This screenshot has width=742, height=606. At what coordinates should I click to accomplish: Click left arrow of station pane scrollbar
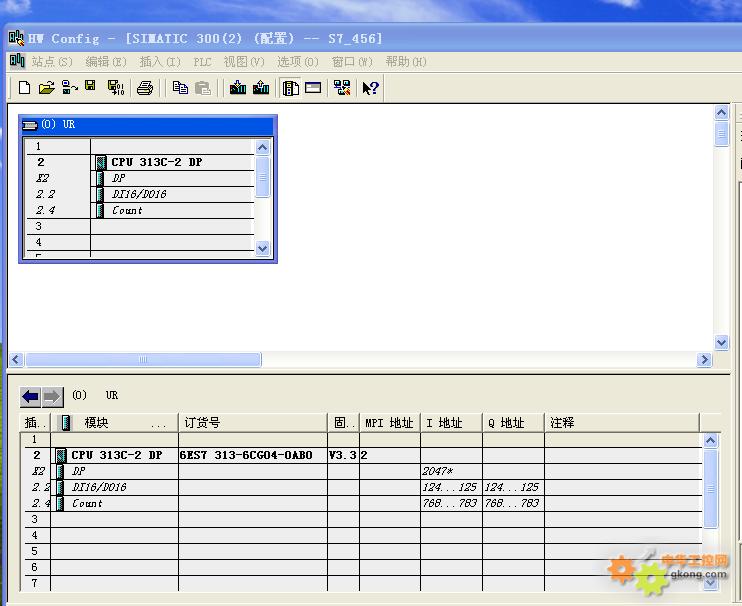(16, 360)
